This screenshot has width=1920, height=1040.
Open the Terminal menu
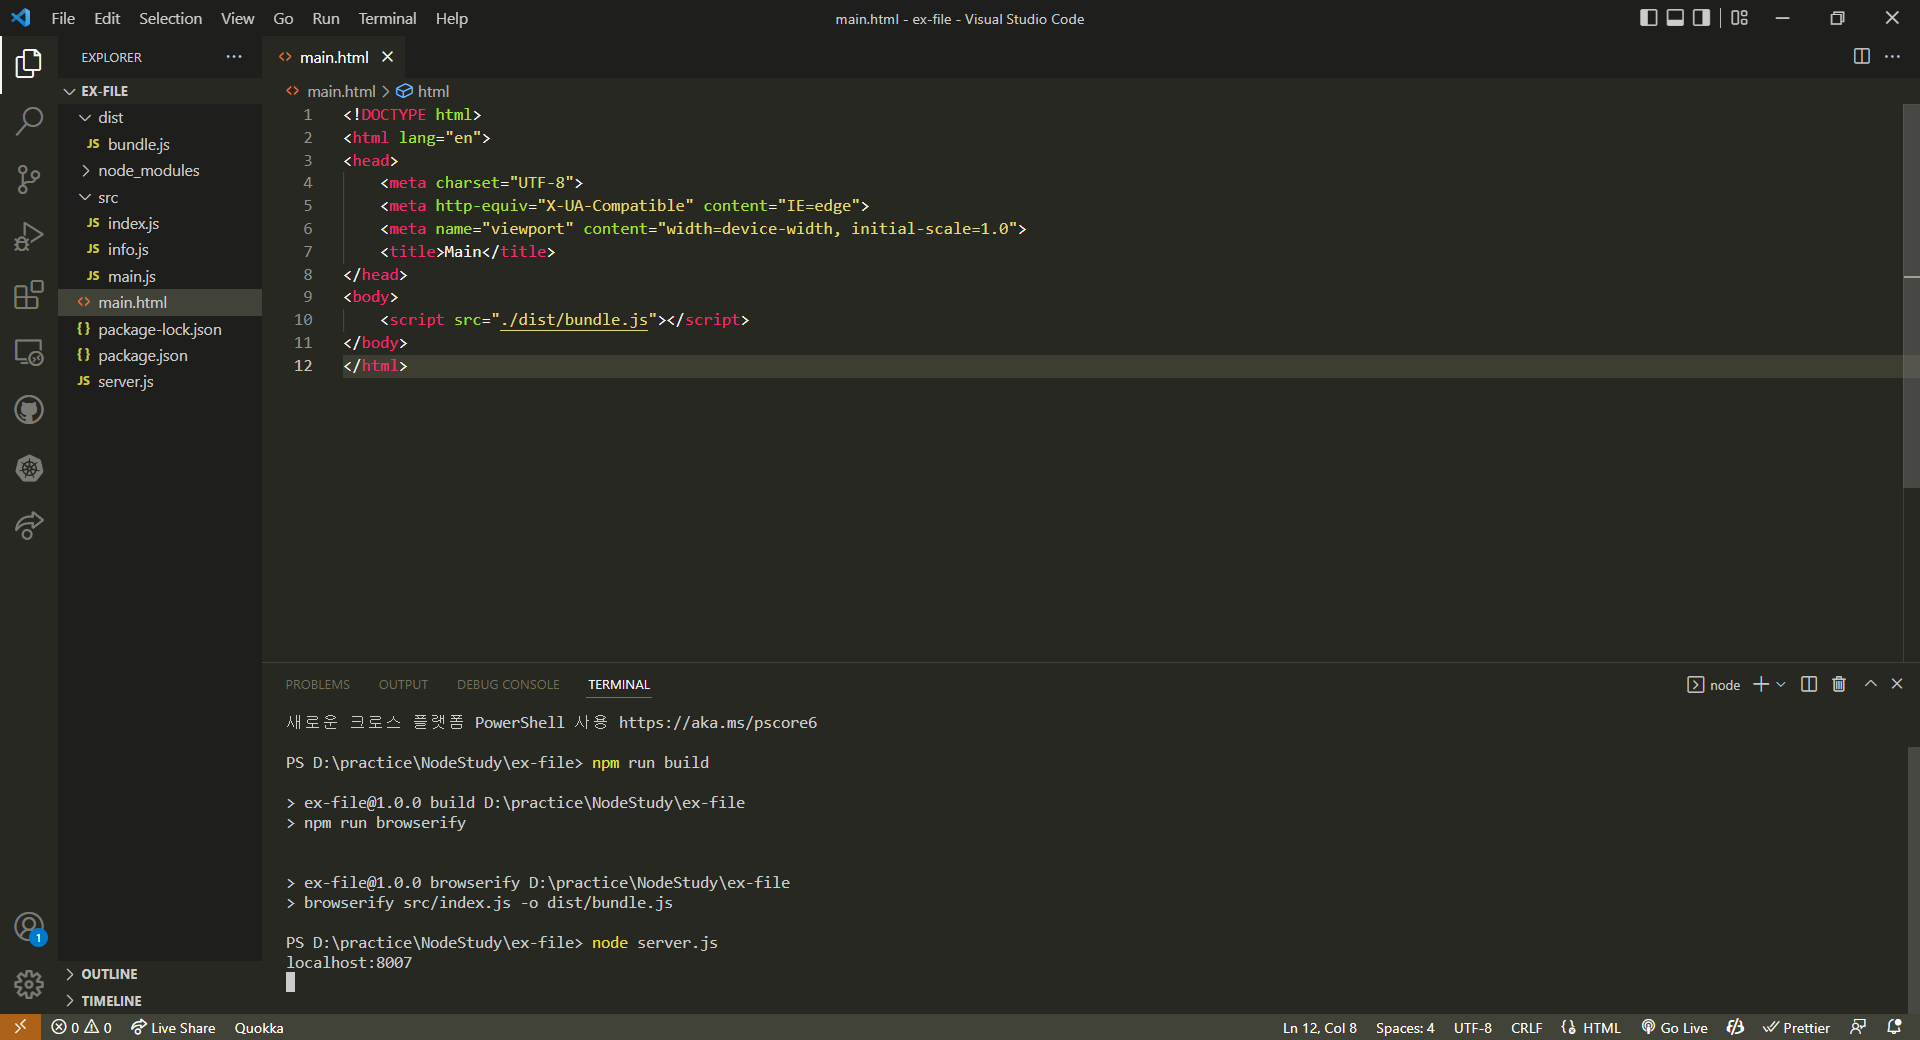(387, 18)
